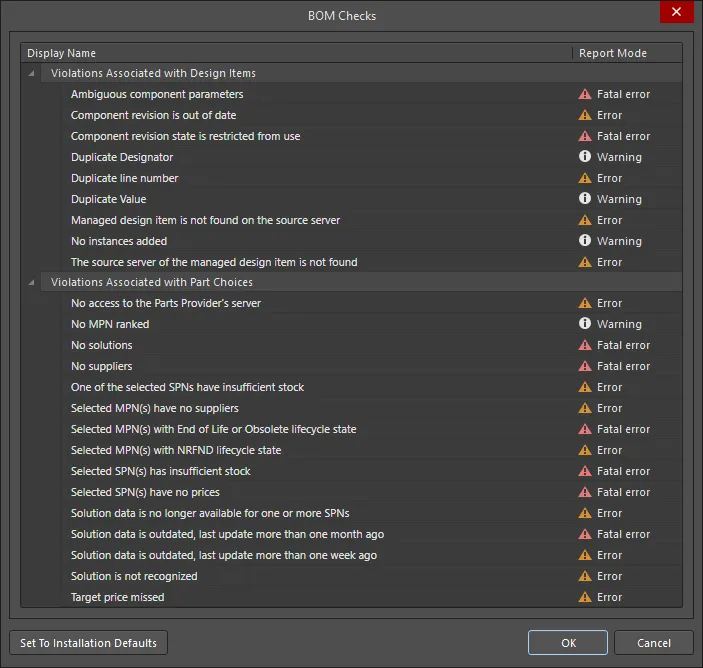Select 'Selected MPN(s) with NRFND lifecycle state' row

click(372, 450)
